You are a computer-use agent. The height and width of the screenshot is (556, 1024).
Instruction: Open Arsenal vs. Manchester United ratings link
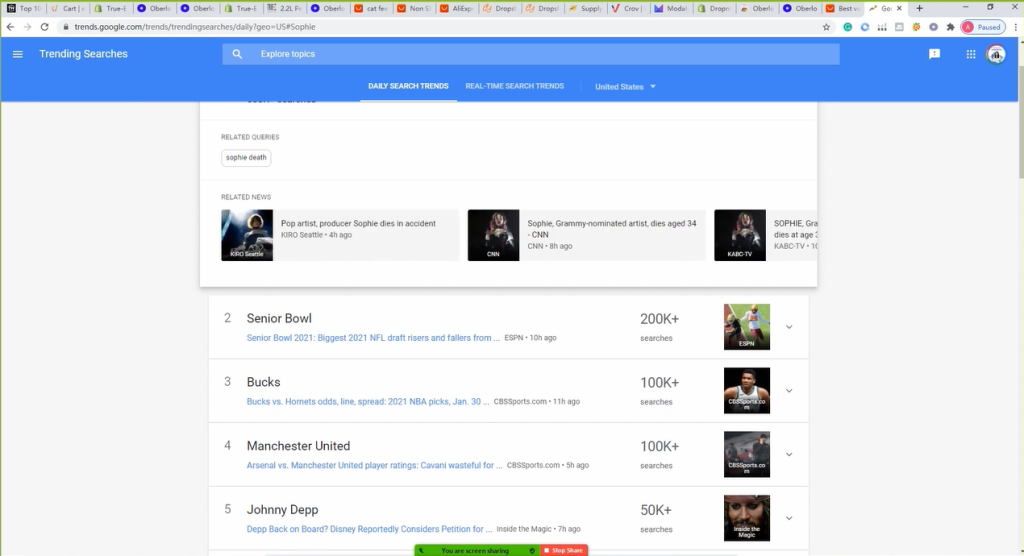374,465
